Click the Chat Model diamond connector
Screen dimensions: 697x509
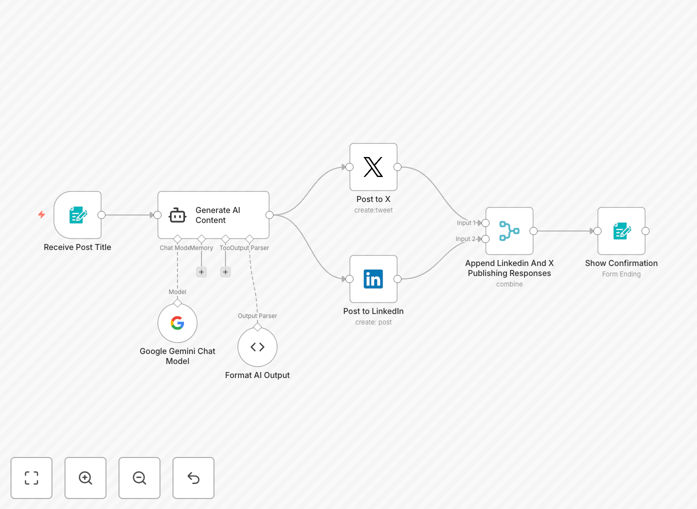pos(177,239)
